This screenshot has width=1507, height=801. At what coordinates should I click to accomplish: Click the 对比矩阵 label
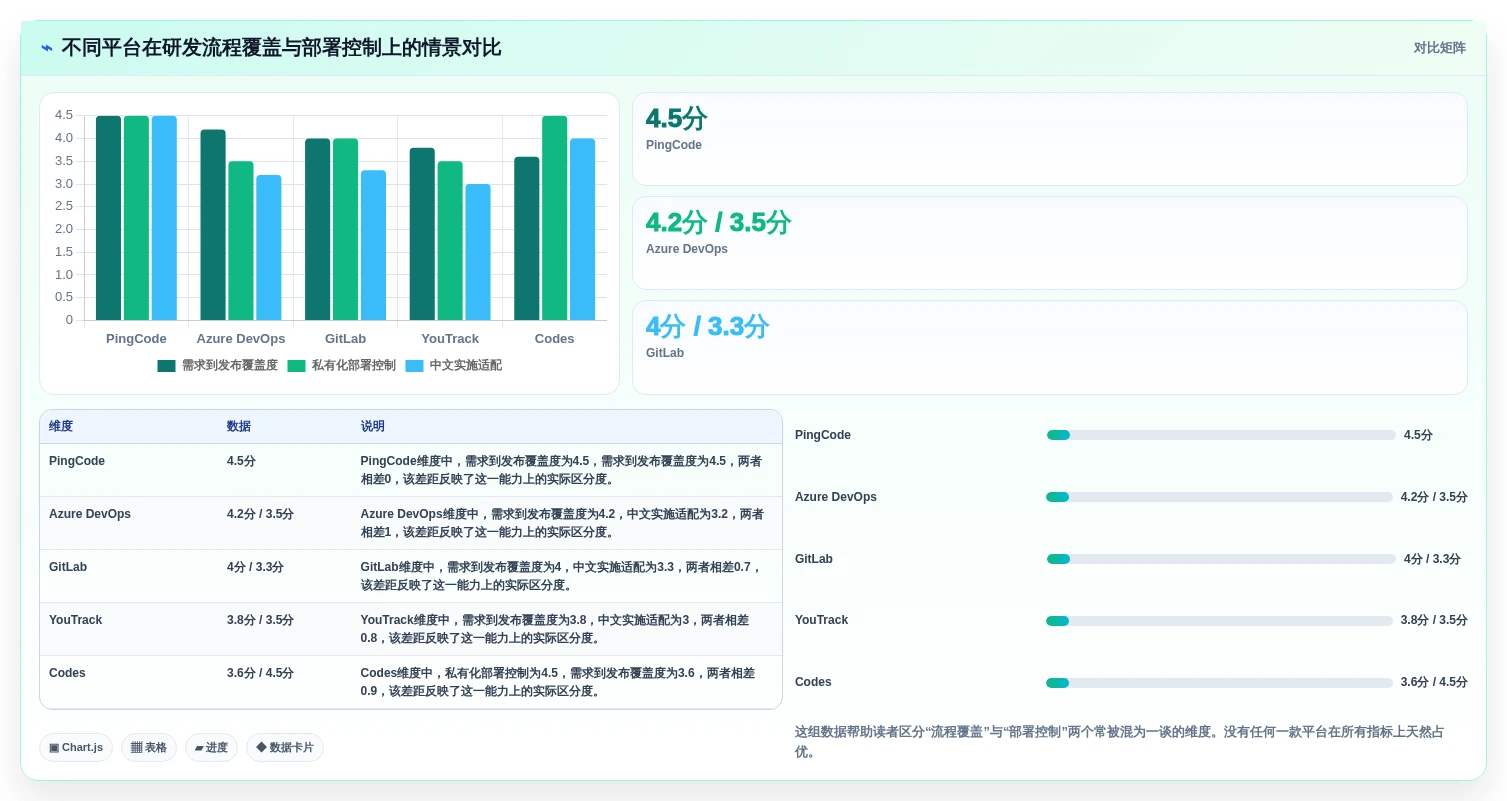click(x=1439, y=48)
